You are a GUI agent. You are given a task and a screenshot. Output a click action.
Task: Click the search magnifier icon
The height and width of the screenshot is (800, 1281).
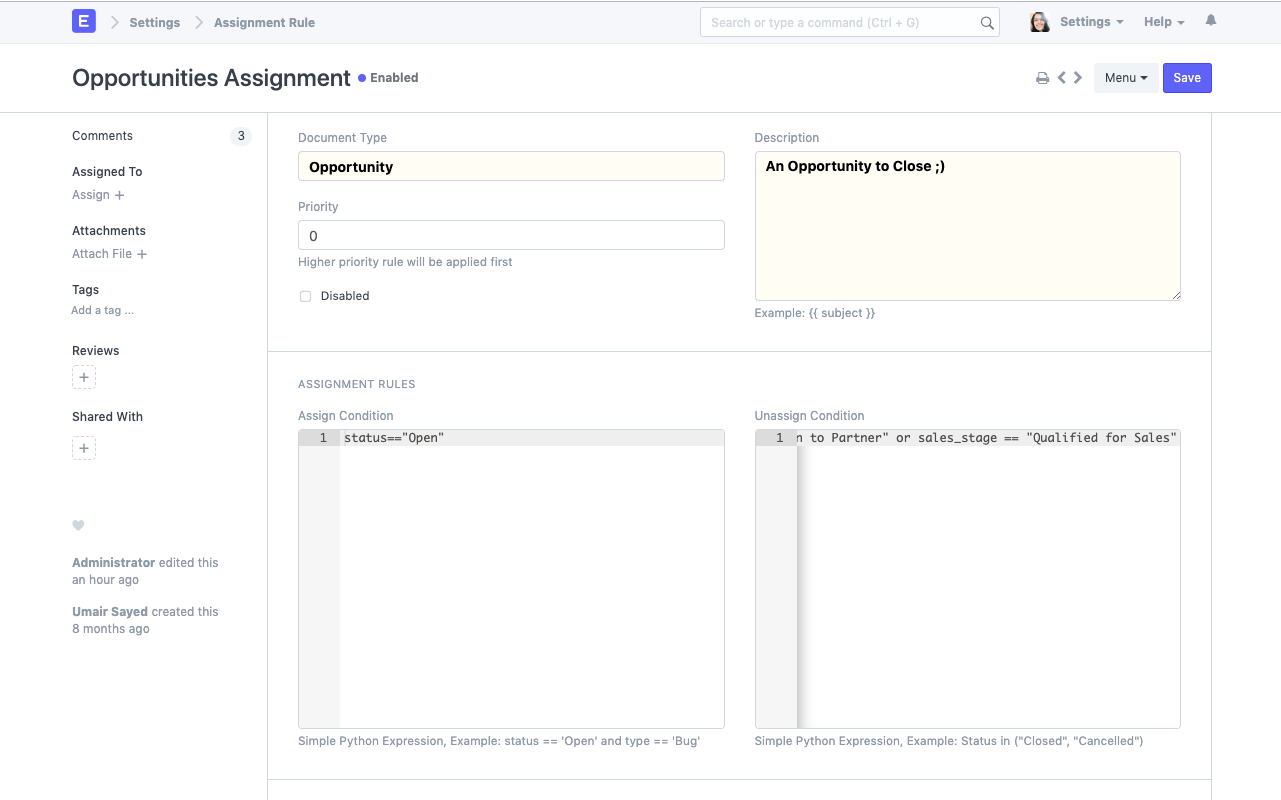(x=986, y=22)
